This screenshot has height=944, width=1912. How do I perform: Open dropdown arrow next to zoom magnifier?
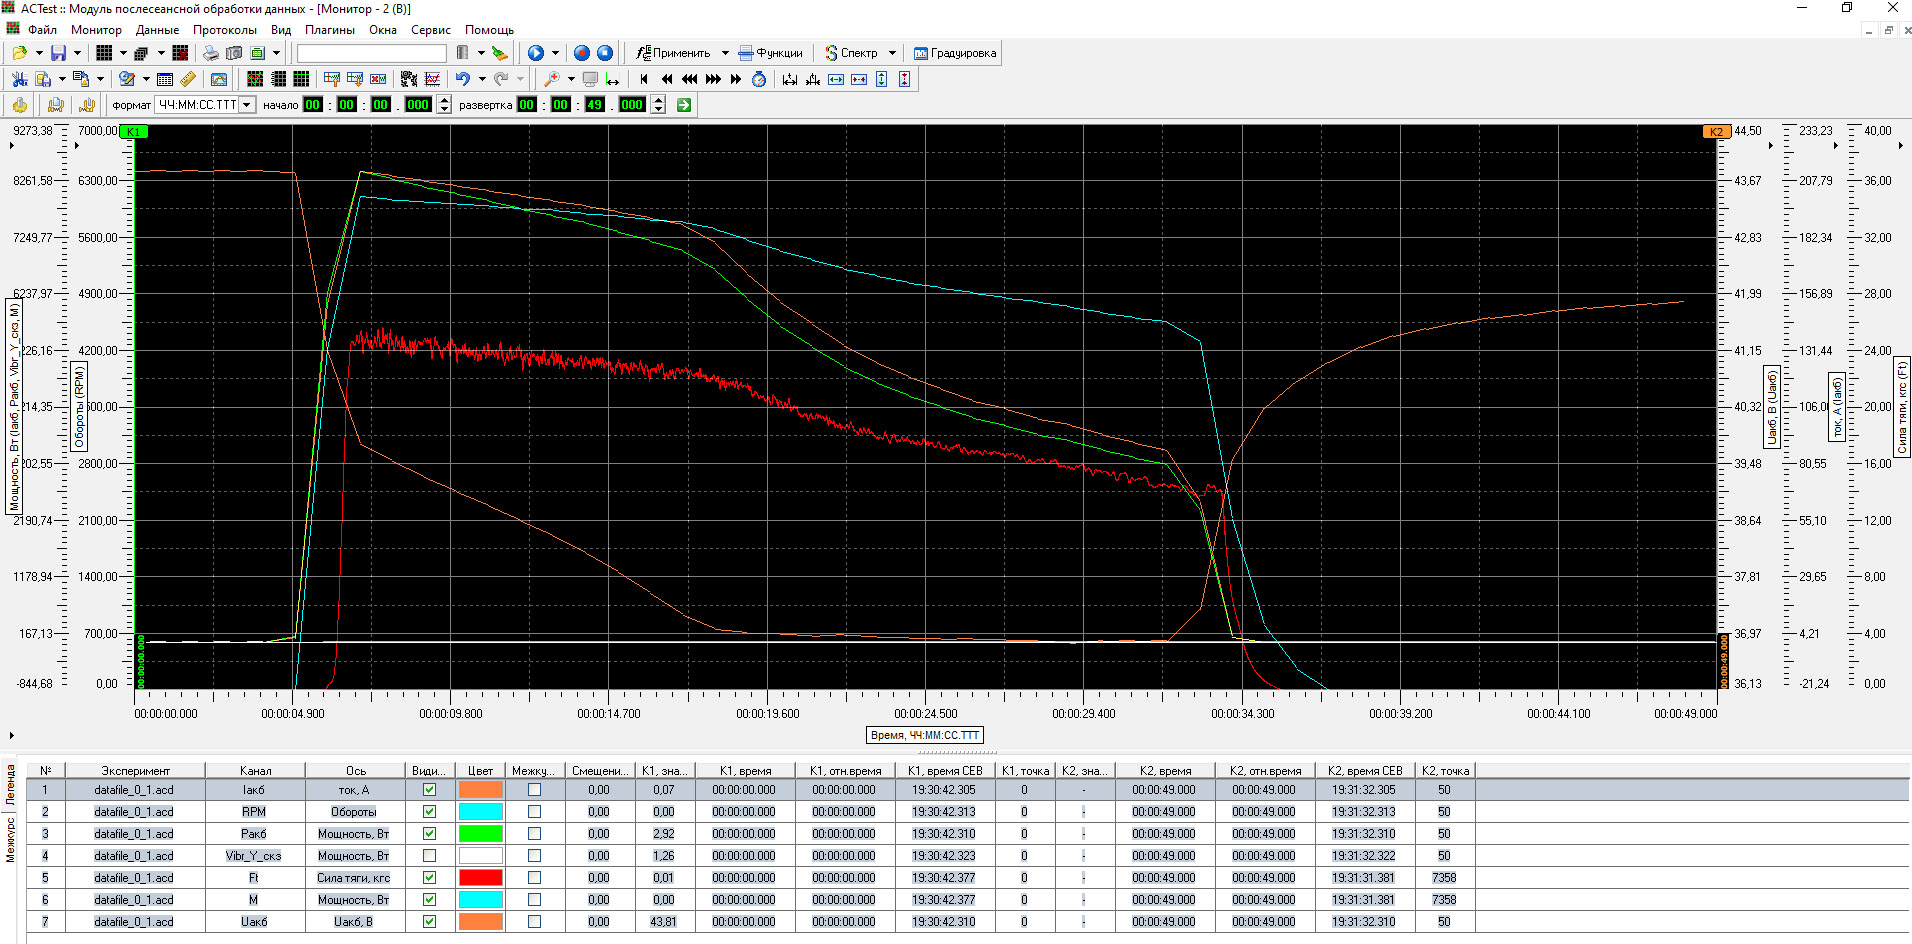(571, 79)
